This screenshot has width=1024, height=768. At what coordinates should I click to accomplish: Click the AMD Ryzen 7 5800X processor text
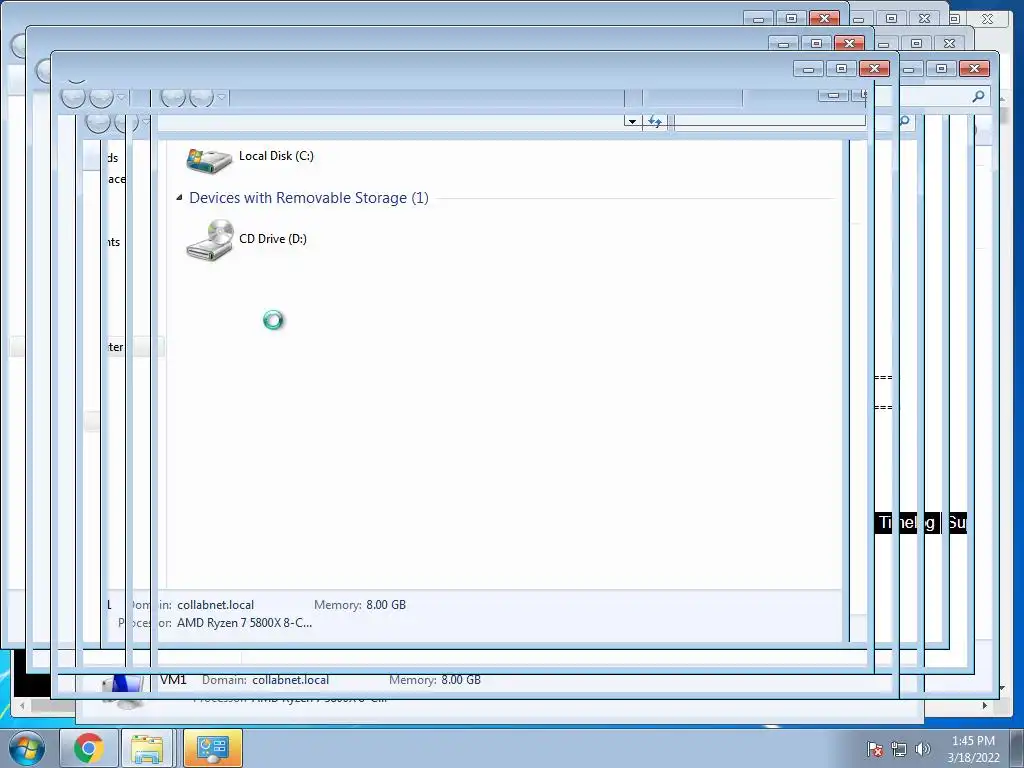coord(244,623)
